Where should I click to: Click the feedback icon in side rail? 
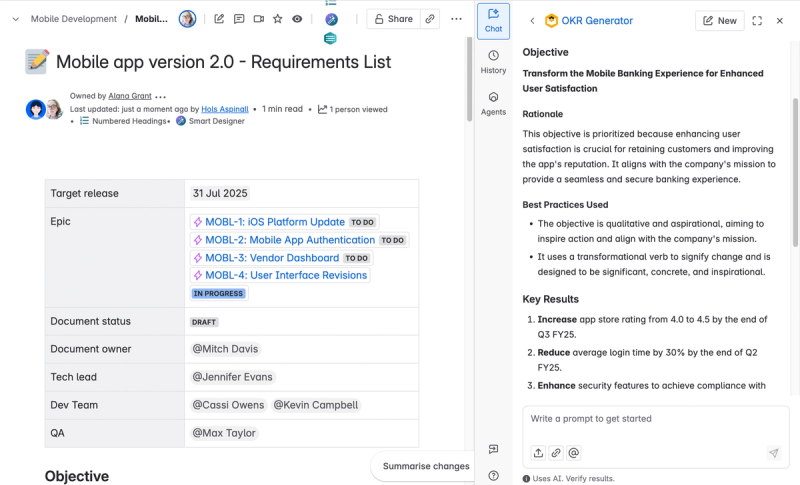(493, 449)
